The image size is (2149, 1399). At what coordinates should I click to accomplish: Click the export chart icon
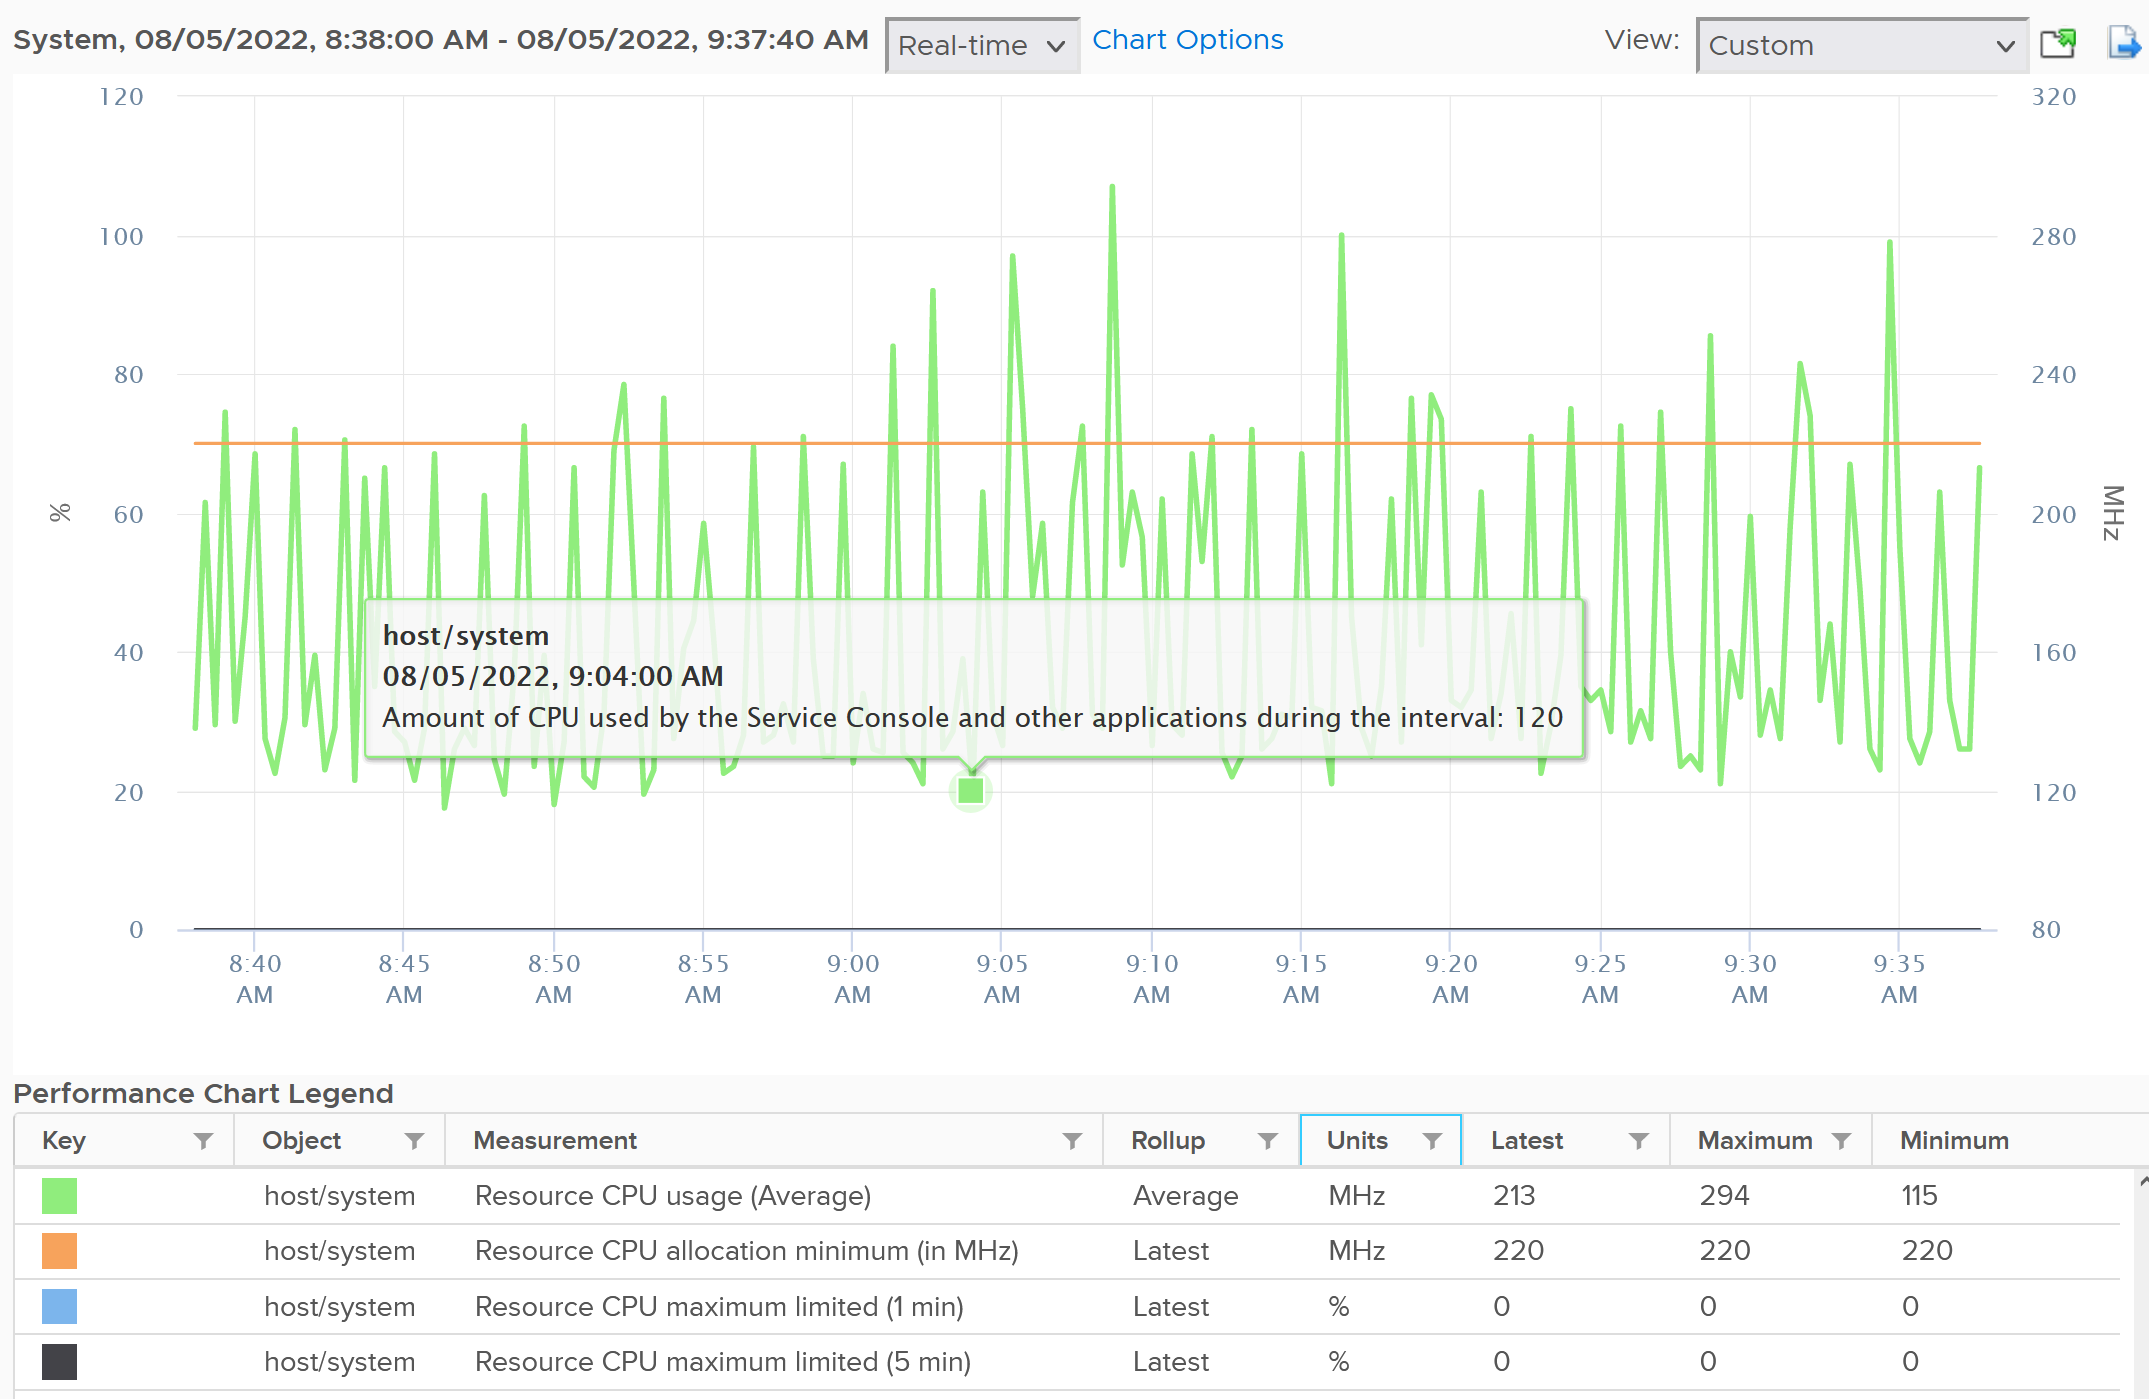2123,43
